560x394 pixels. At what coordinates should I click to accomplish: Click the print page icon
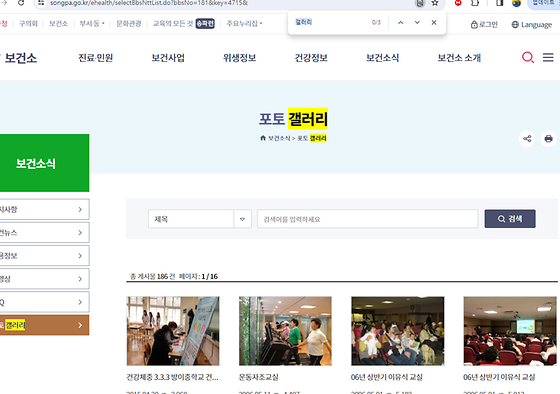coord(549,139)
